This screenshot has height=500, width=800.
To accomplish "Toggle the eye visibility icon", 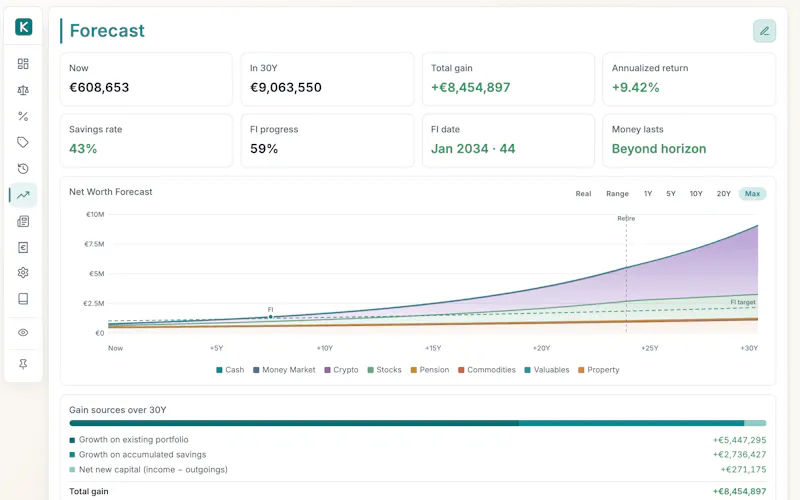I will click(23, 333).
